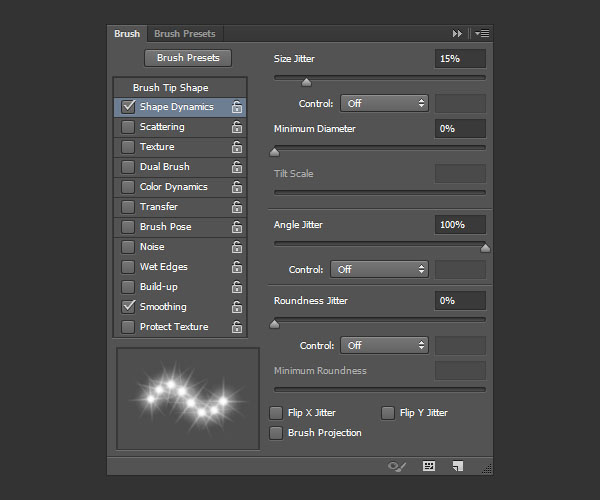Click the Create New Brush icon
This screenshot has width=600, height=500.
point(458,466)
